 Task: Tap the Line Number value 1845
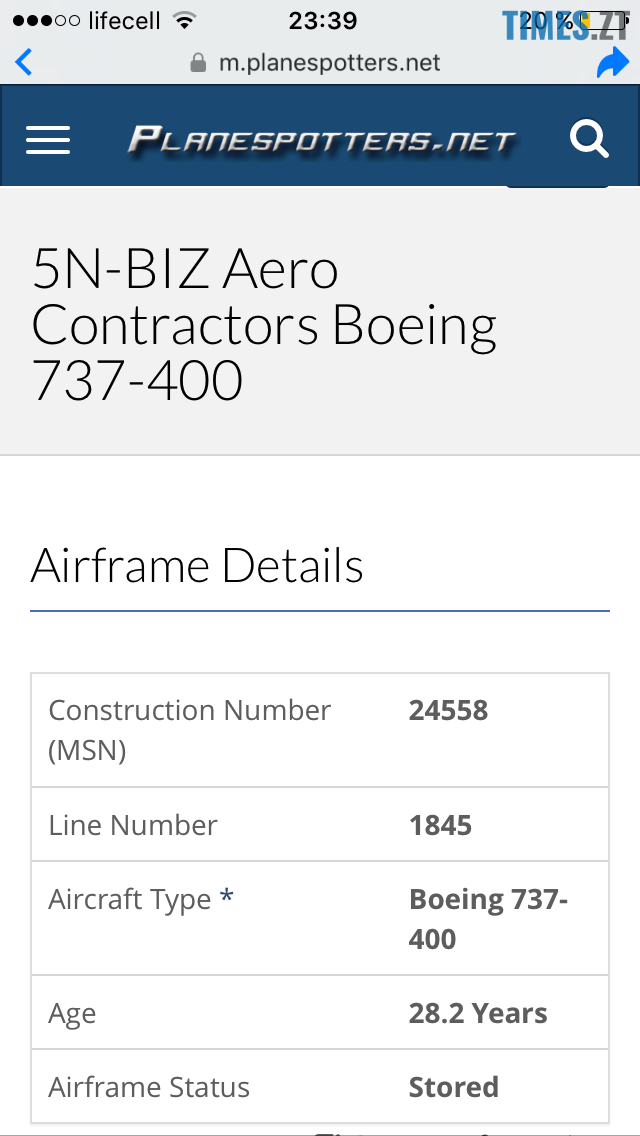[x=440, y=825]
